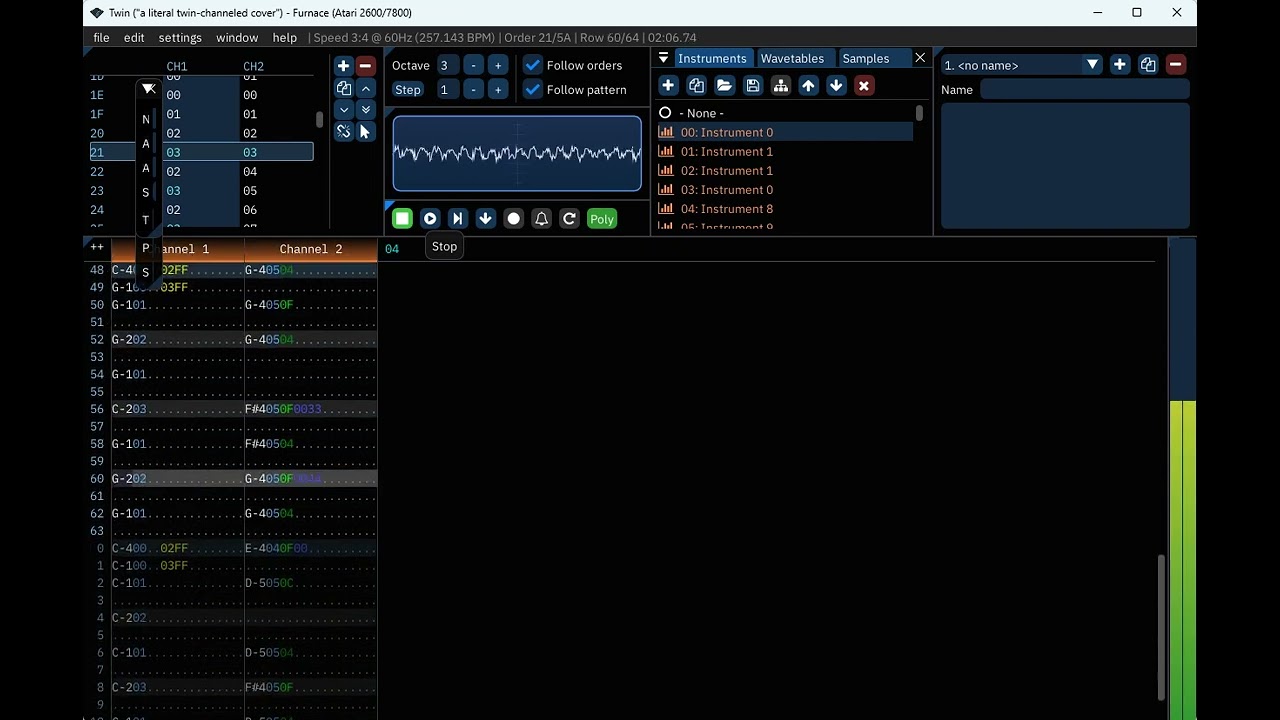Toggle instrument folder view hierarchy icon
The width and height of the screenshot is (1280, 720).
[x=780, y=86]
